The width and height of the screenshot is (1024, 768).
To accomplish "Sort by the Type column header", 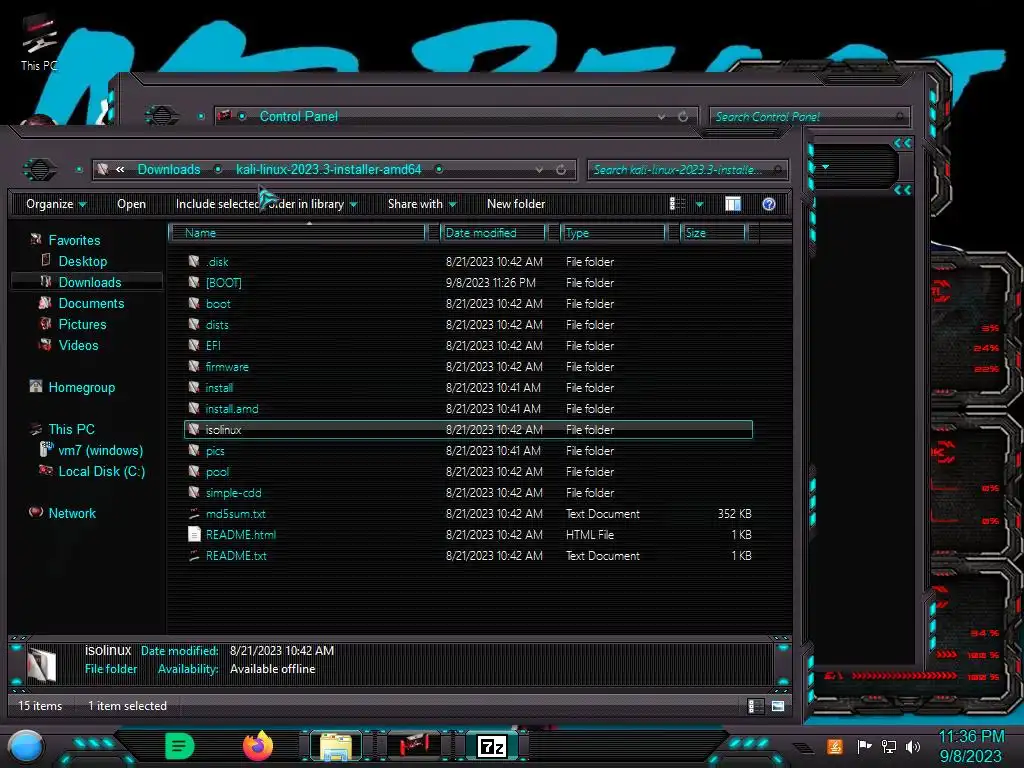I will 613,232.
